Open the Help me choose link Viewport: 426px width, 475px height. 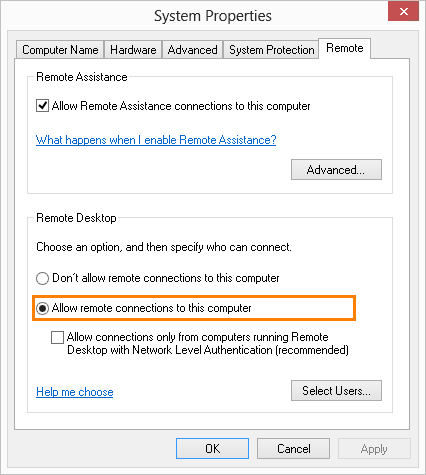pyautogui.click(x=75, y=392)
